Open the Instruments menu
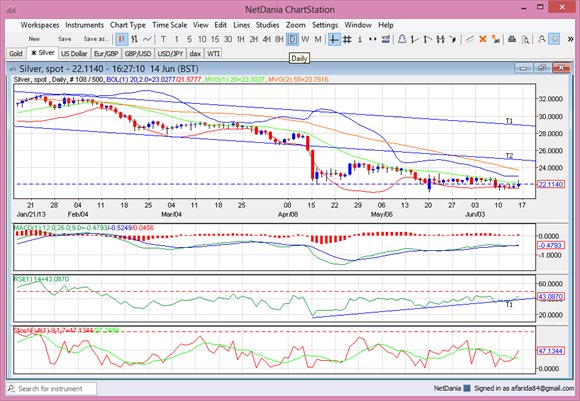 pyautogui.click(x=84, y=25)
